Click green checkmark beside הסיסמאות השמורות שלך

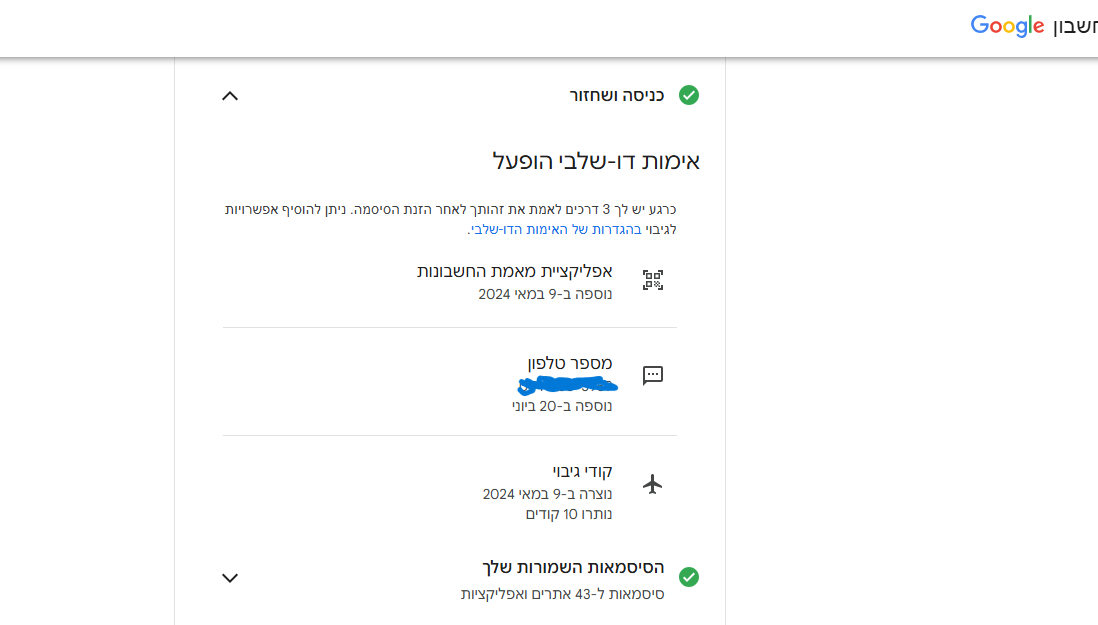pyautogui.click(x=689, y=577)
